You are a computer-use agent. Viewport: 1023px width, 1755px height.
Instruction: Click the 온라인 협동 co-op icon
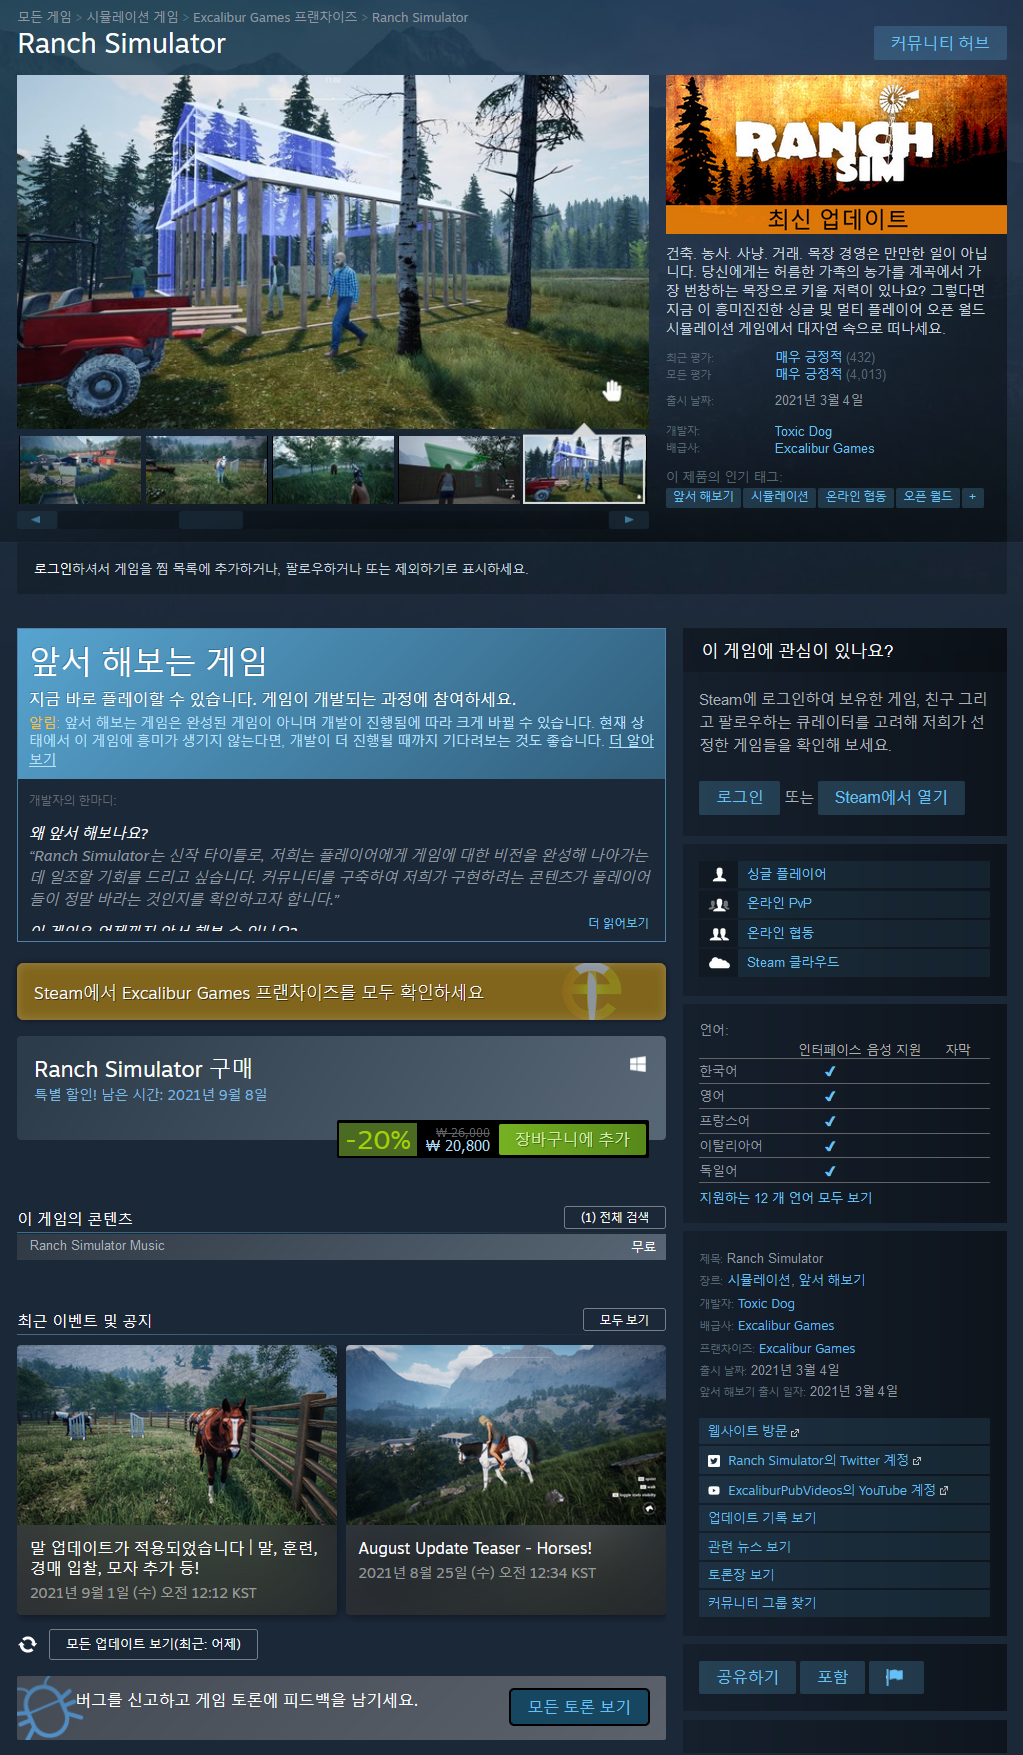click(x=719, y=933)
